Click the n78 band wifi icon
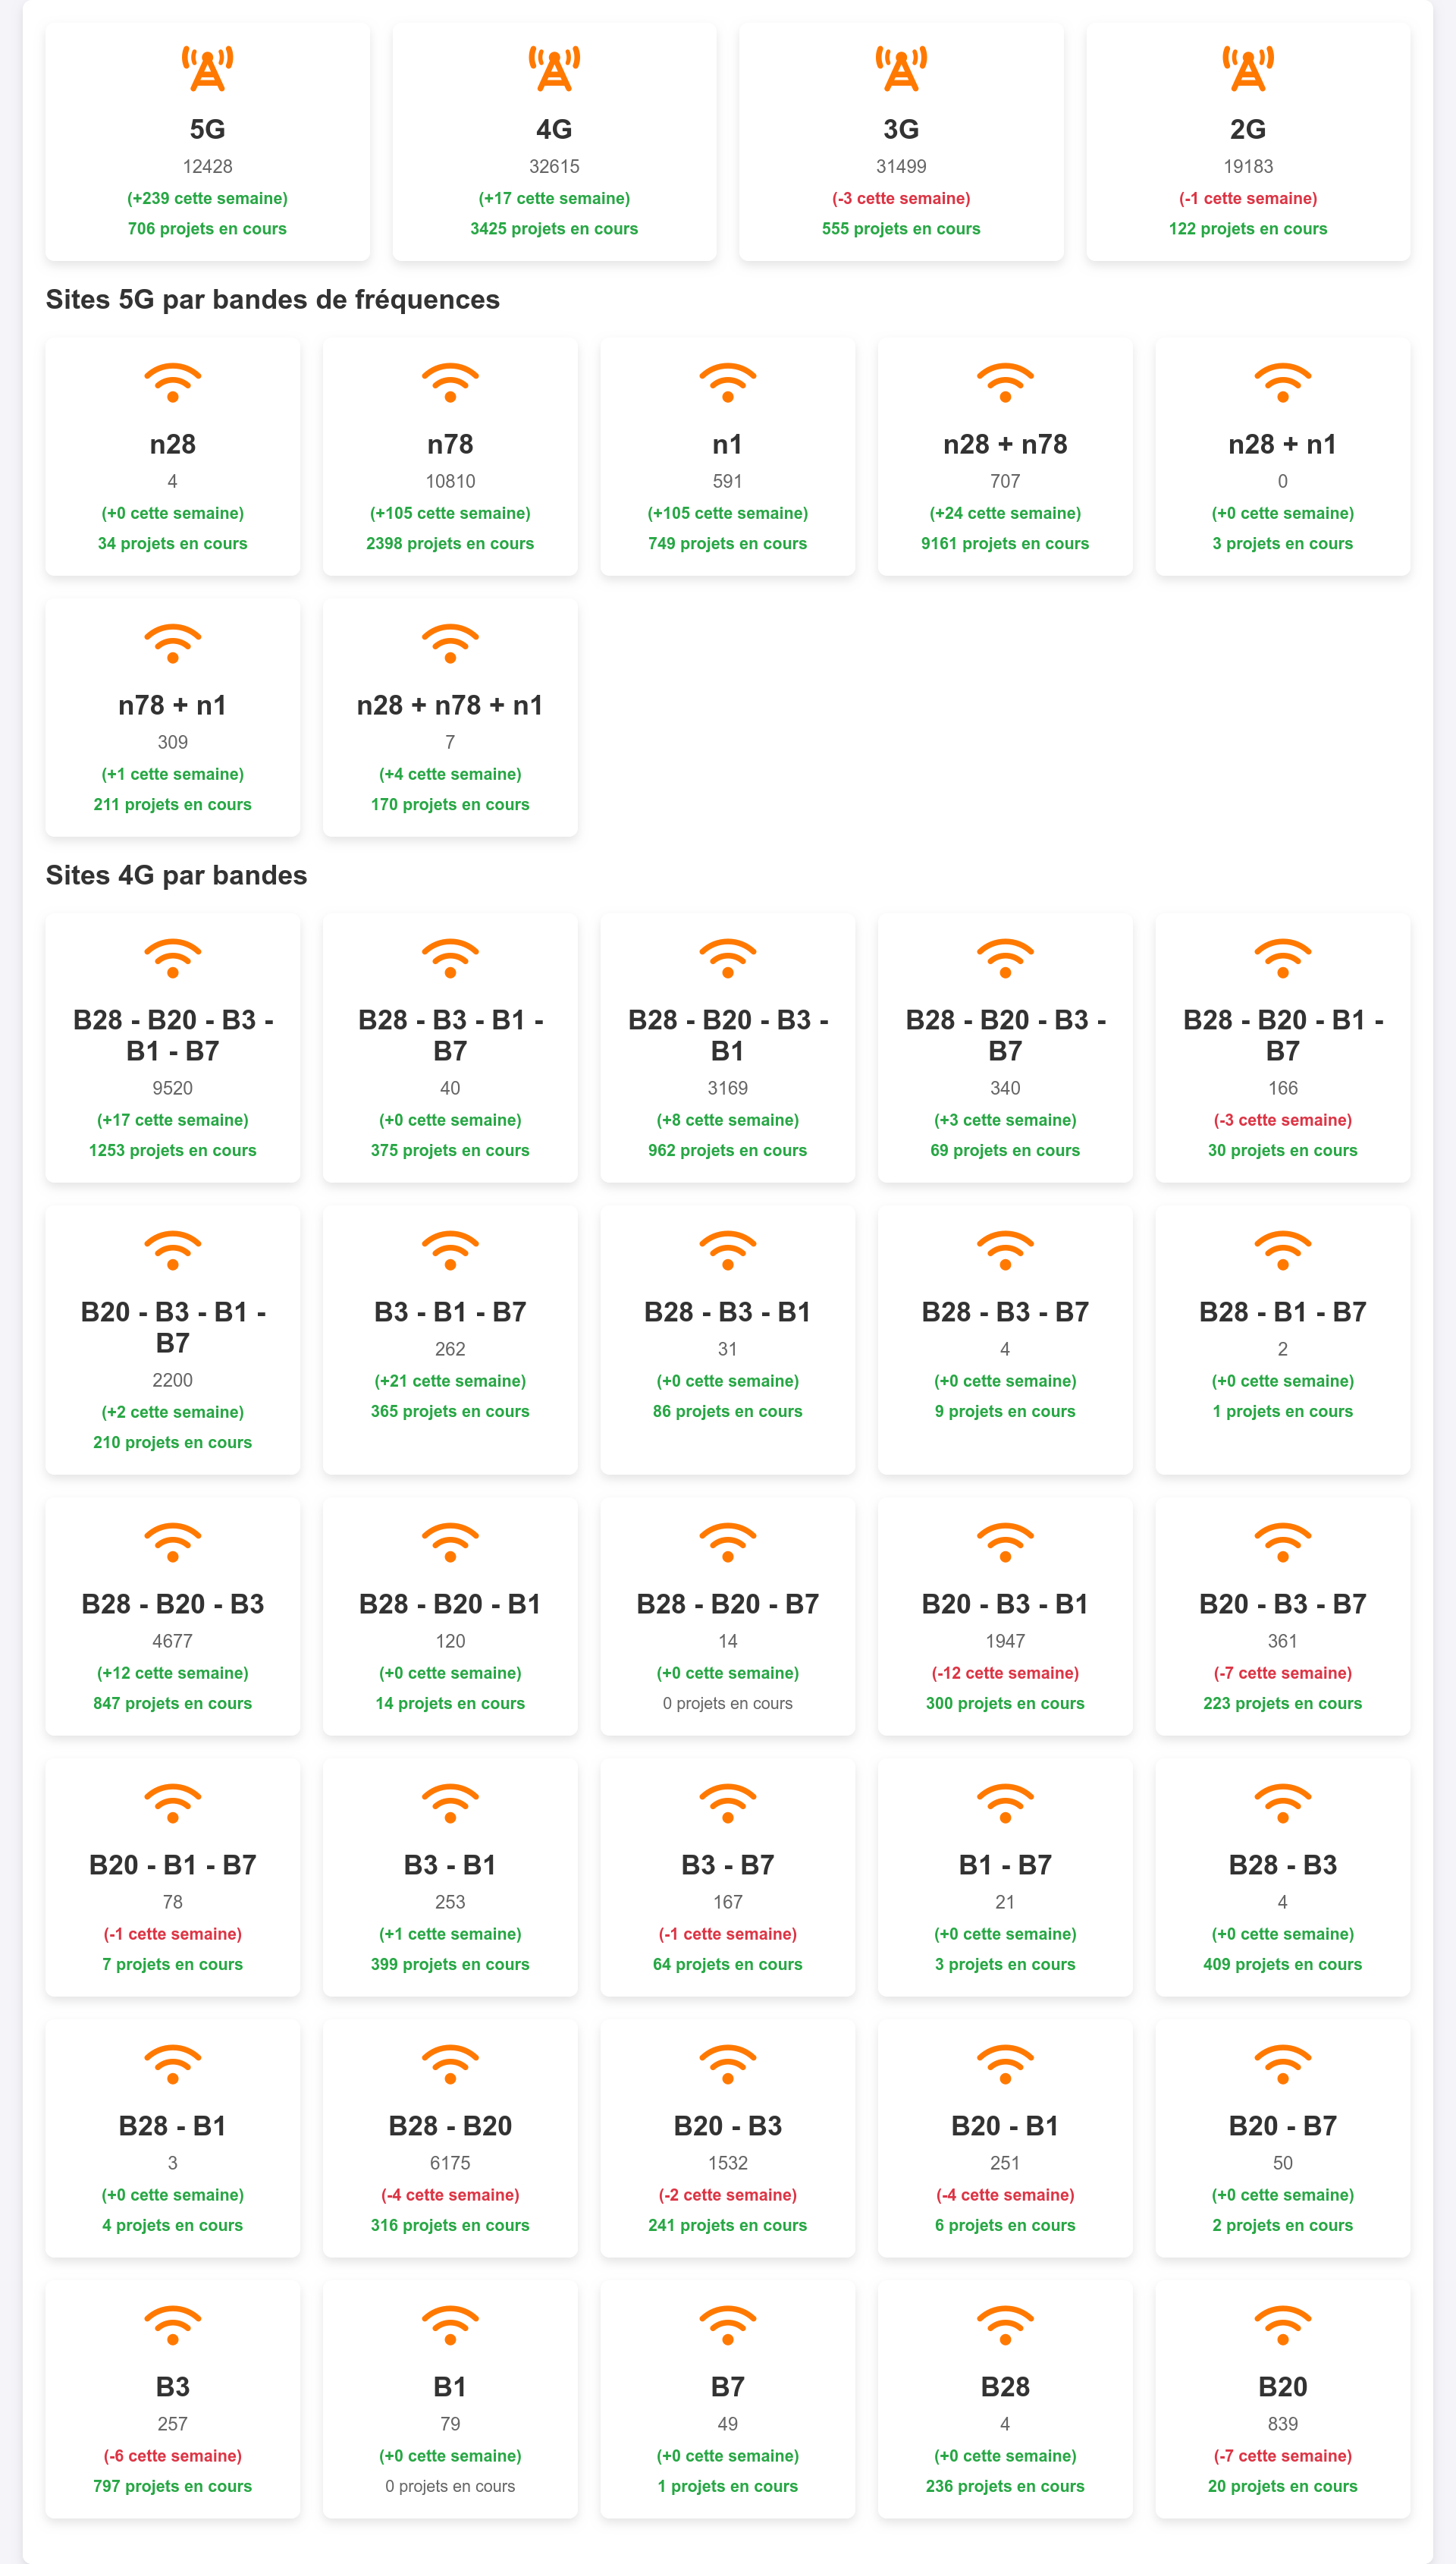Image resolution: width=1456 pixels, height=2564 pixels. [450, 383]
